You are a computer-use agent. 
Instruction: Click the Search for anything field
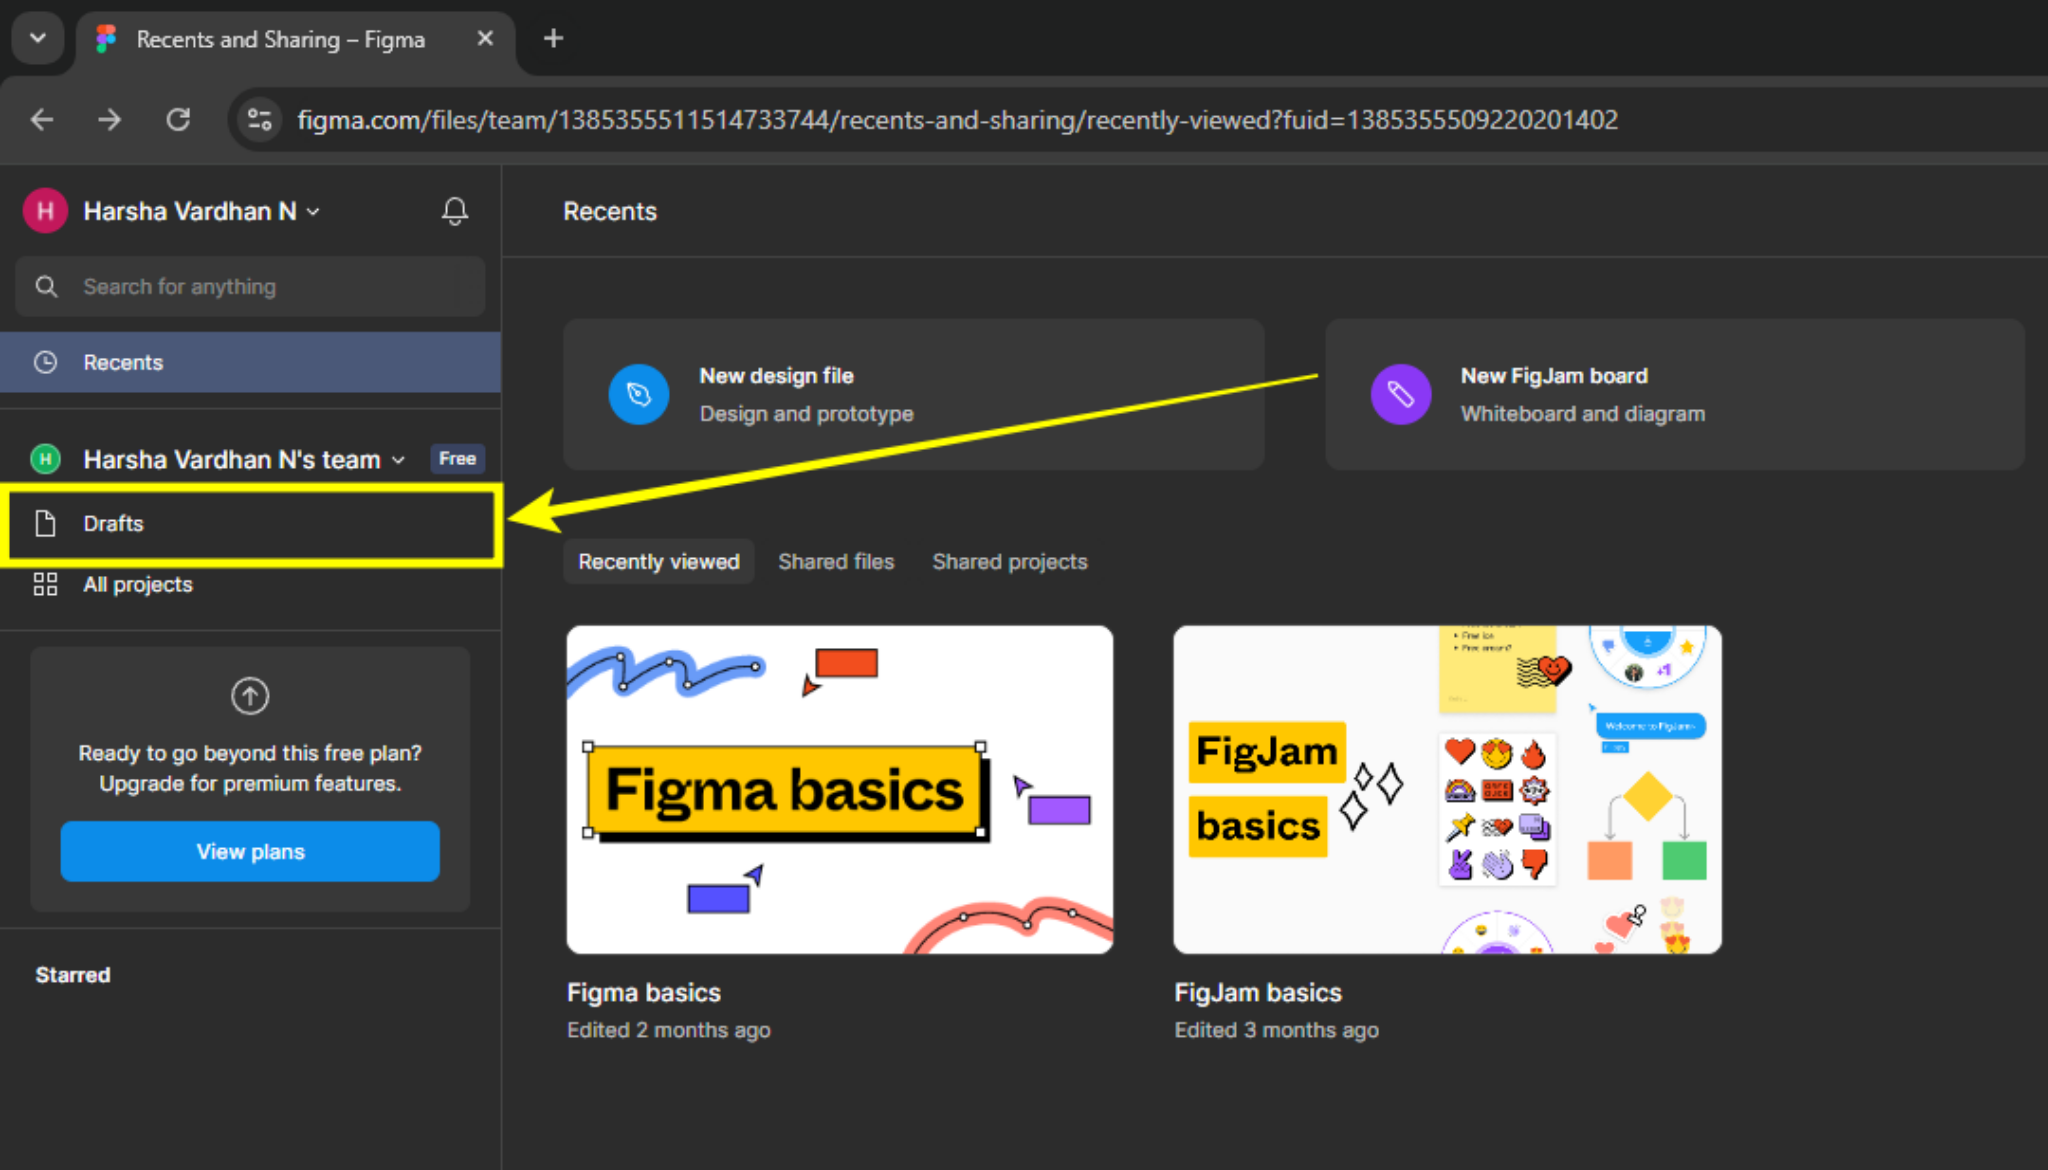(x=250, y=287)
